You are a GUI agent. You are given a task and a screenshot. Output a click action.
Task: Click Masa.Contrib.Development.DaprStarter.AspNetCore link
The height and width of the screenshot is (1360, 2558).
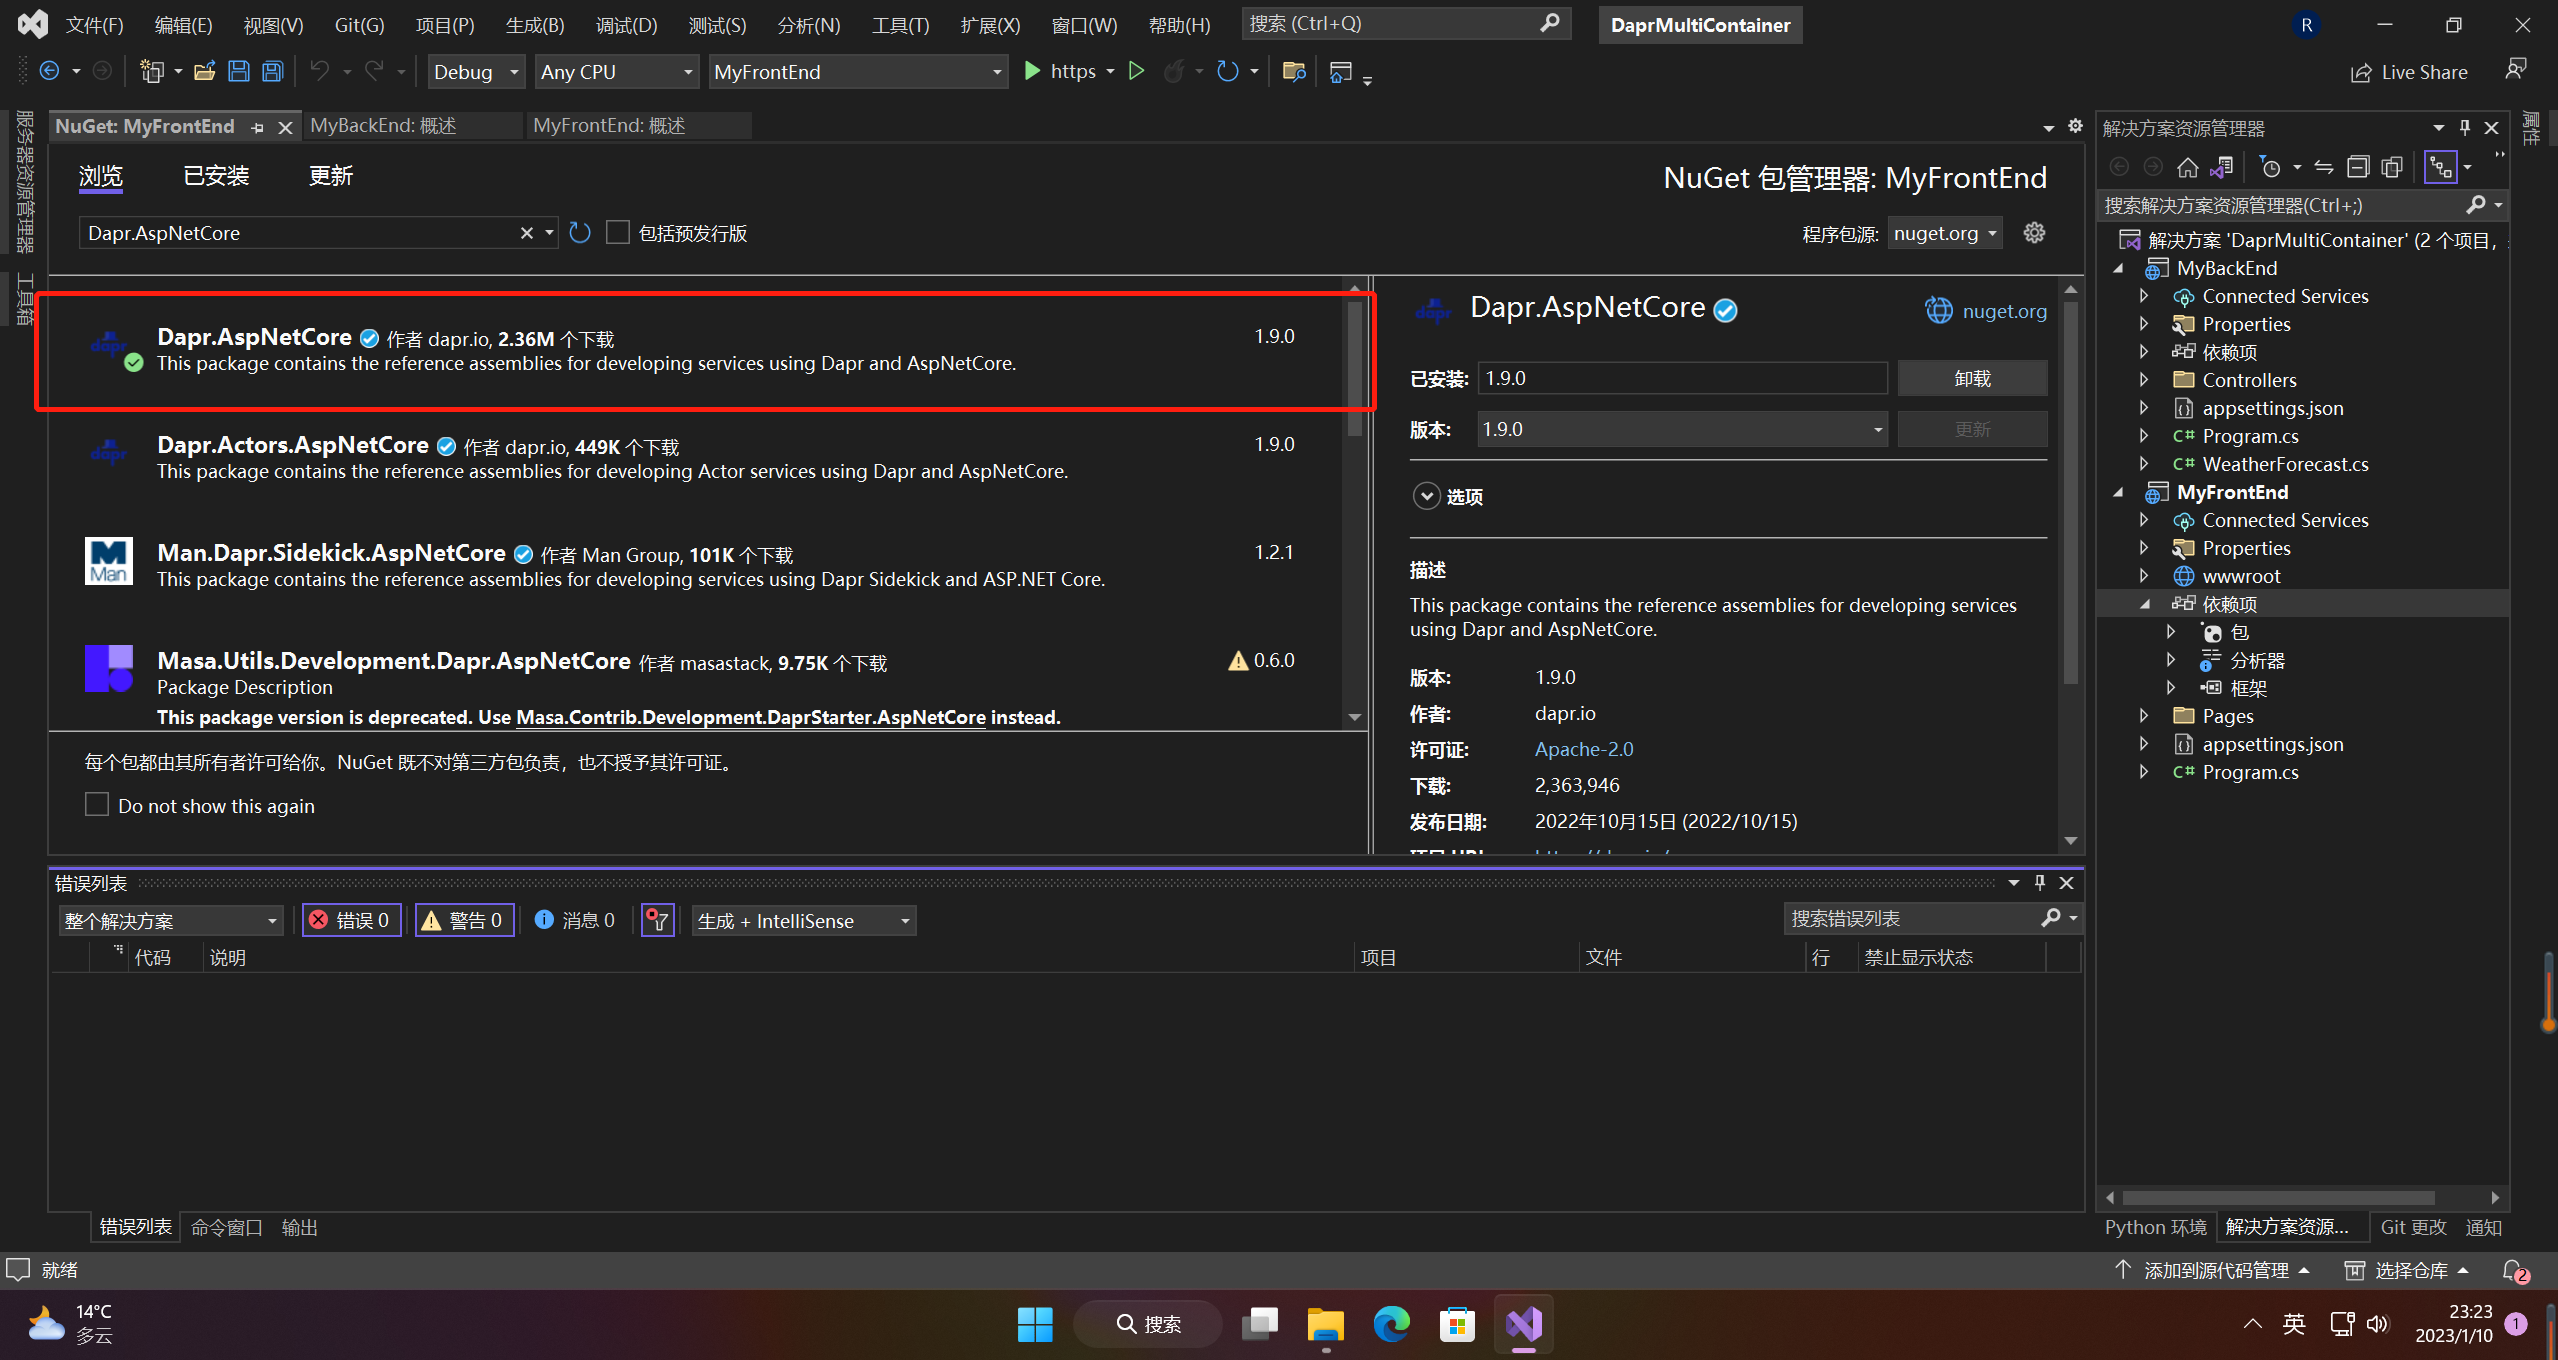(750, 717)
